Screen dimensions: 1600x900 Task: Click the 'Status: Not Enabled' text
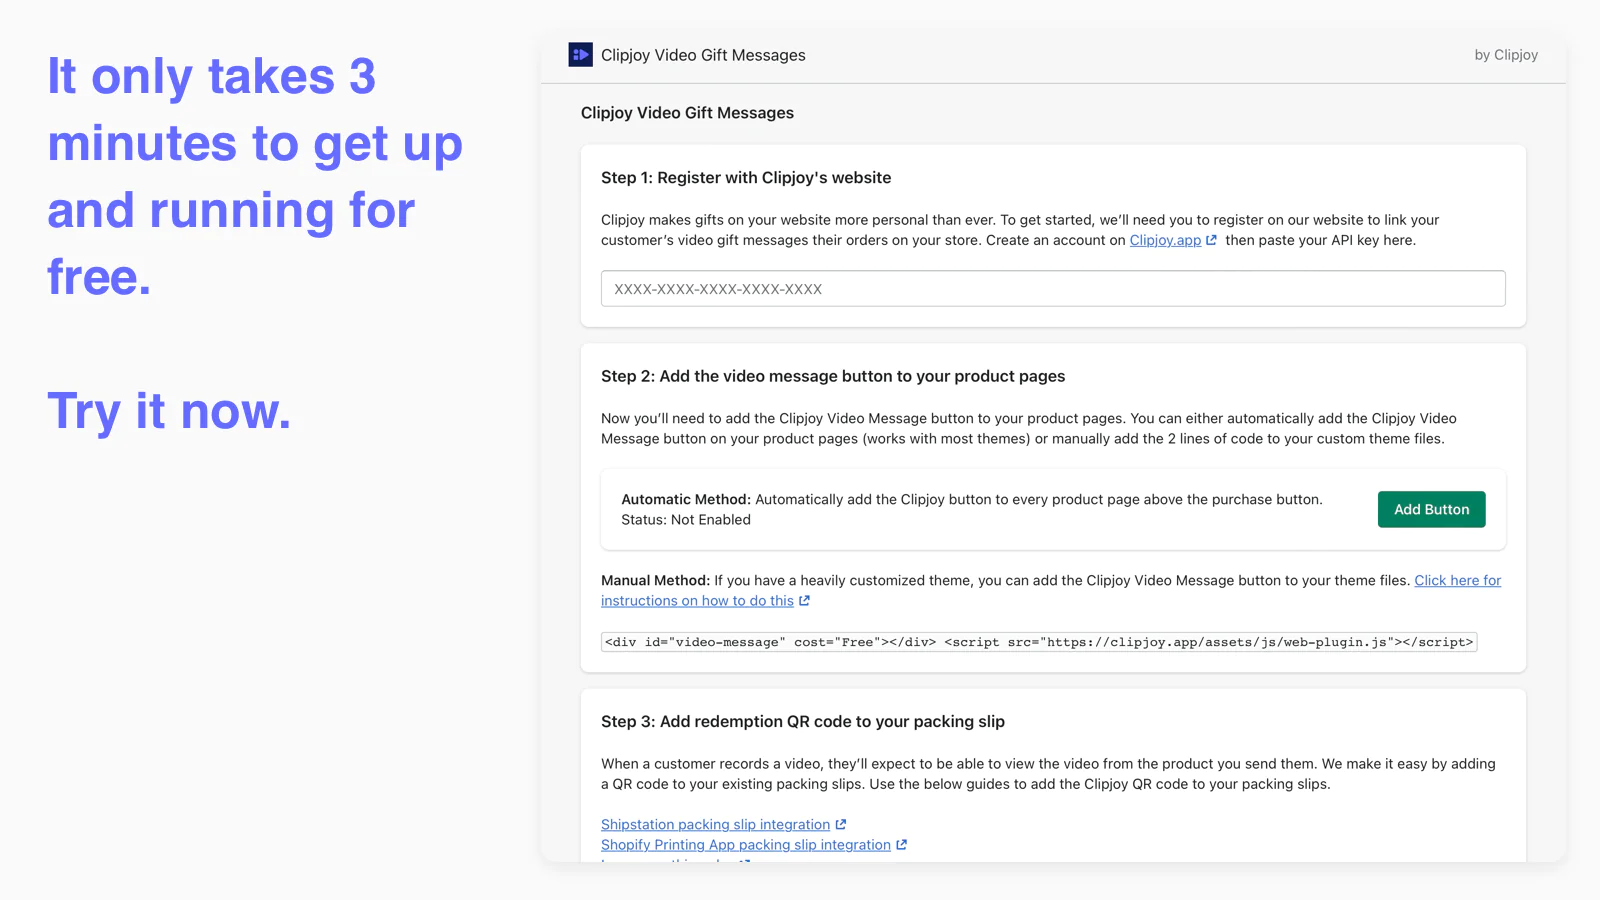click(x=685, y=520)
